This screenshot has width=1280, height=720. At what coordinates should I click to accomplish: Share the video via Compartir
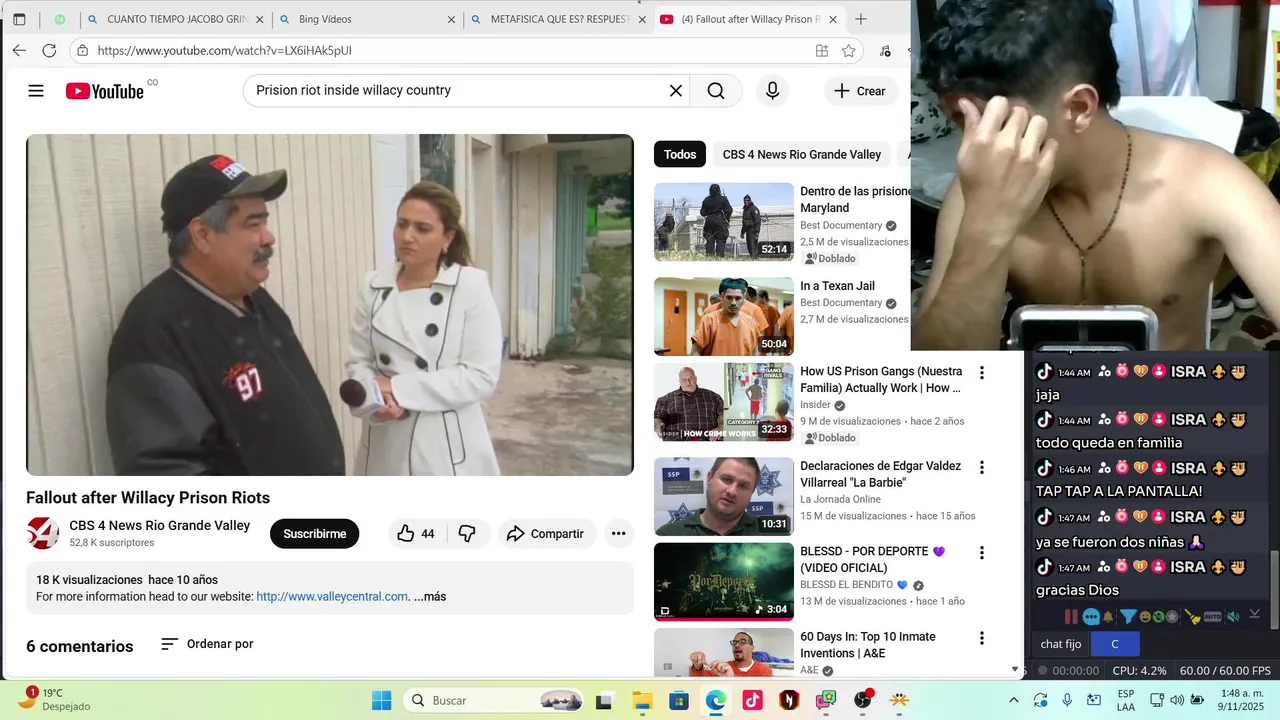pos(547,534)
